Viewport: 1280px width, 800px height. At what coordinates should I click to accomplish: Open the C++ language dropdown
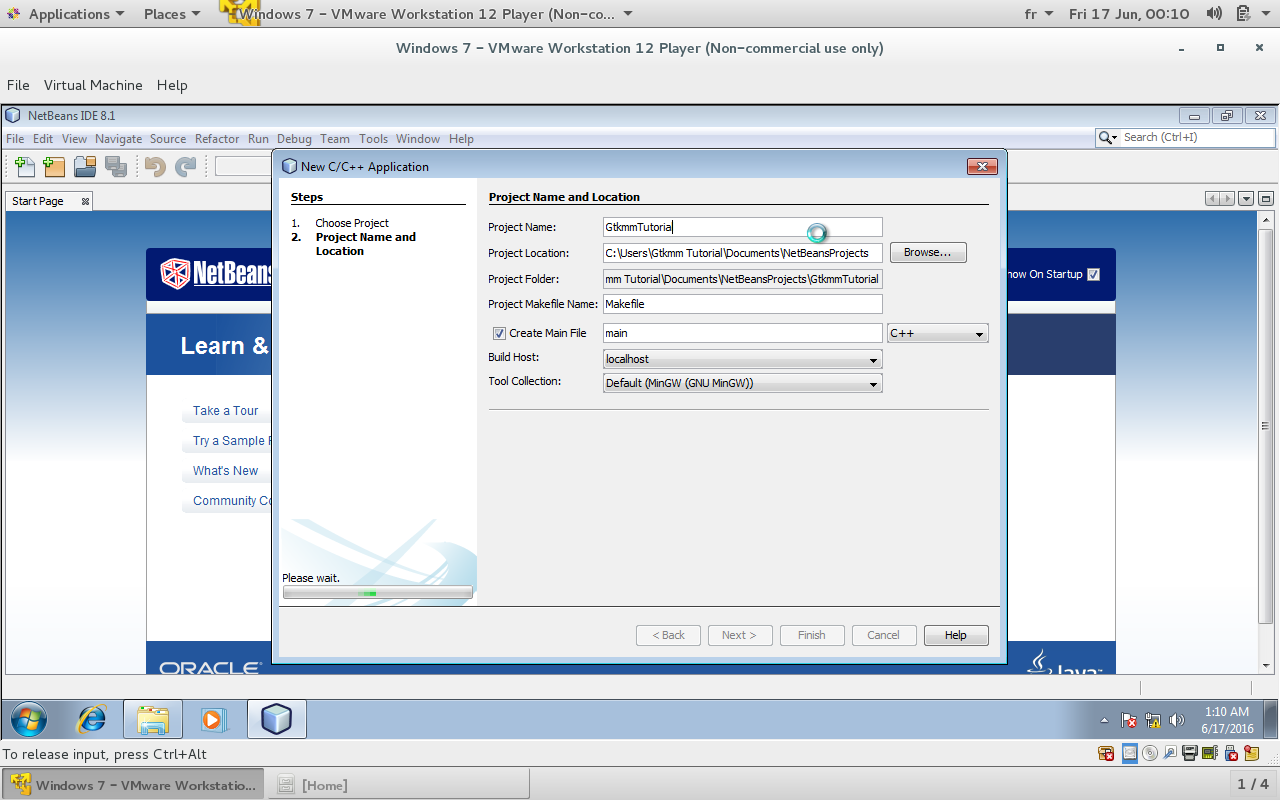point(978,333)
